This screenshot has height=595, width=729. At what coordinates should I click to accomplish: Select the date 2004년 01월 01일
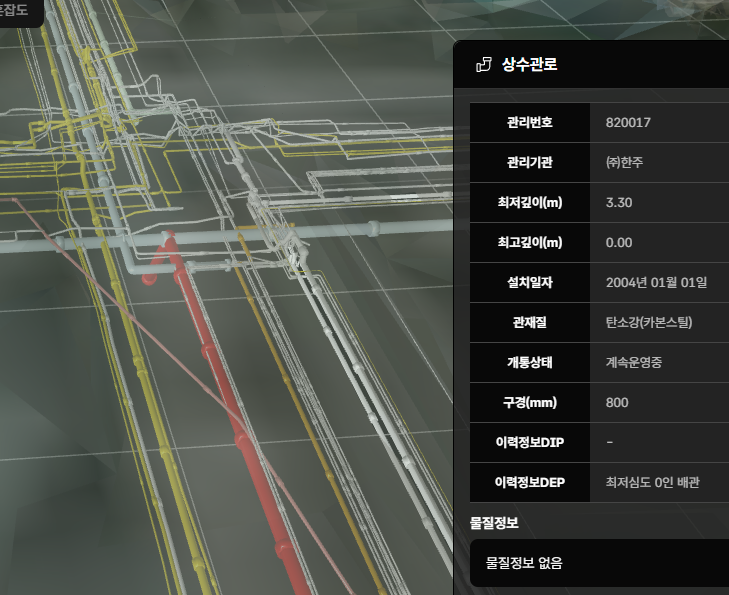(656, 282)
